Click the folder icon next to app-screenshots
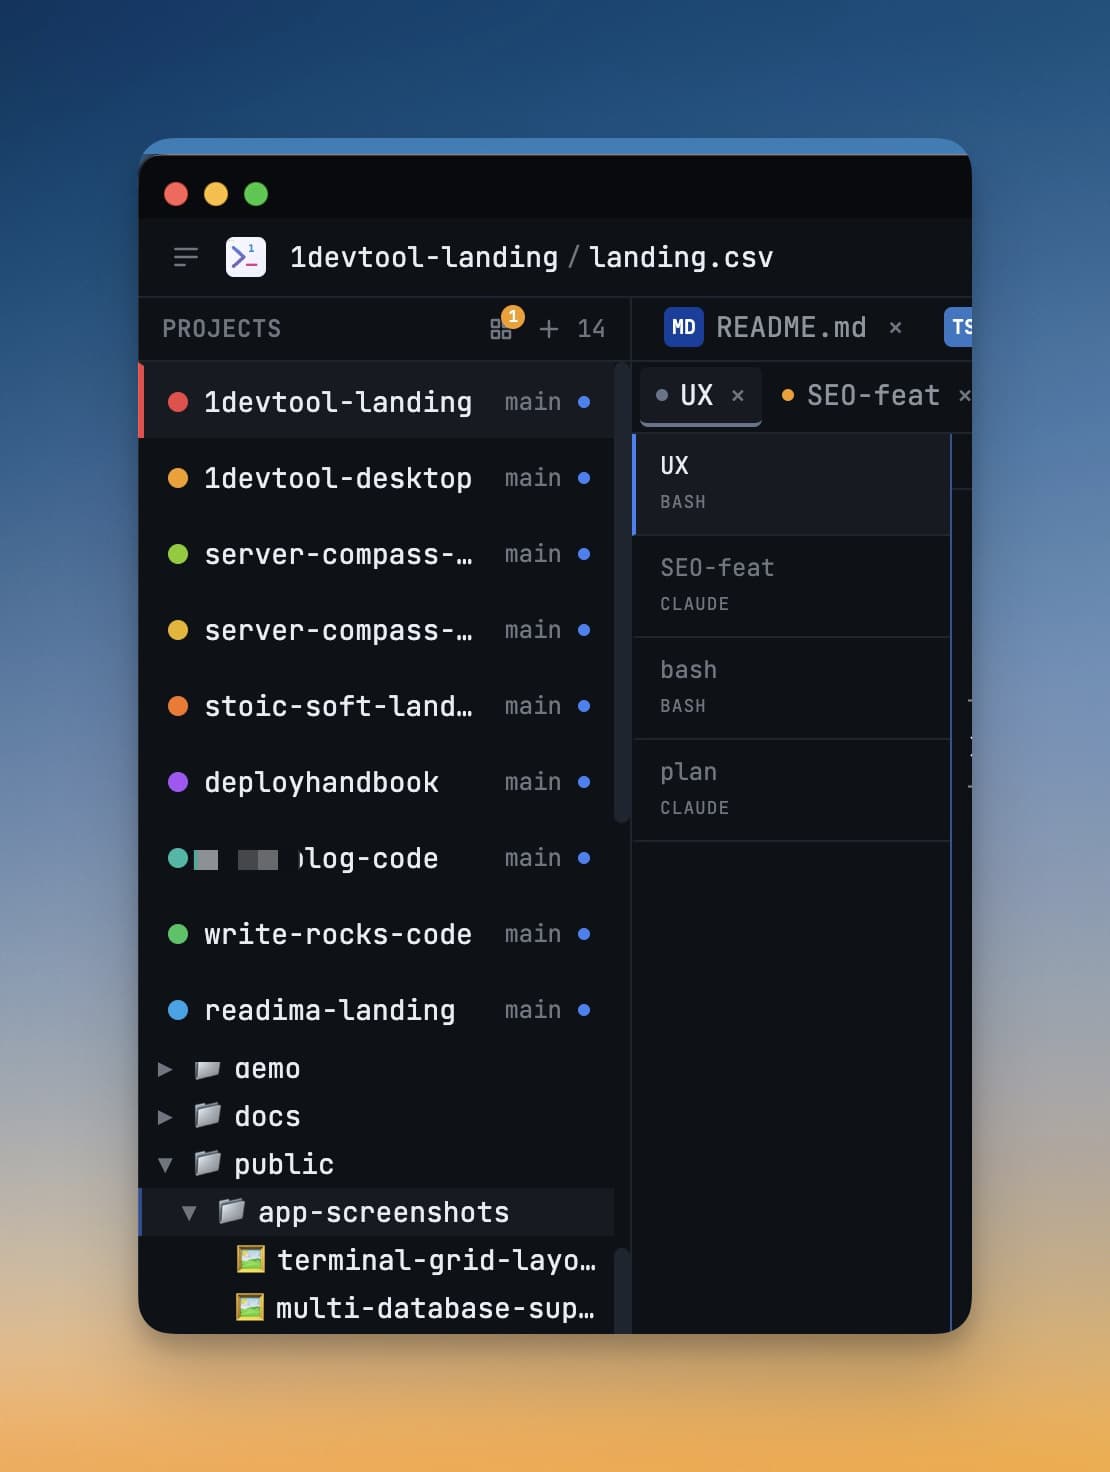This screenshot has height=1472, width=1110. click(x=231, y=1212)
